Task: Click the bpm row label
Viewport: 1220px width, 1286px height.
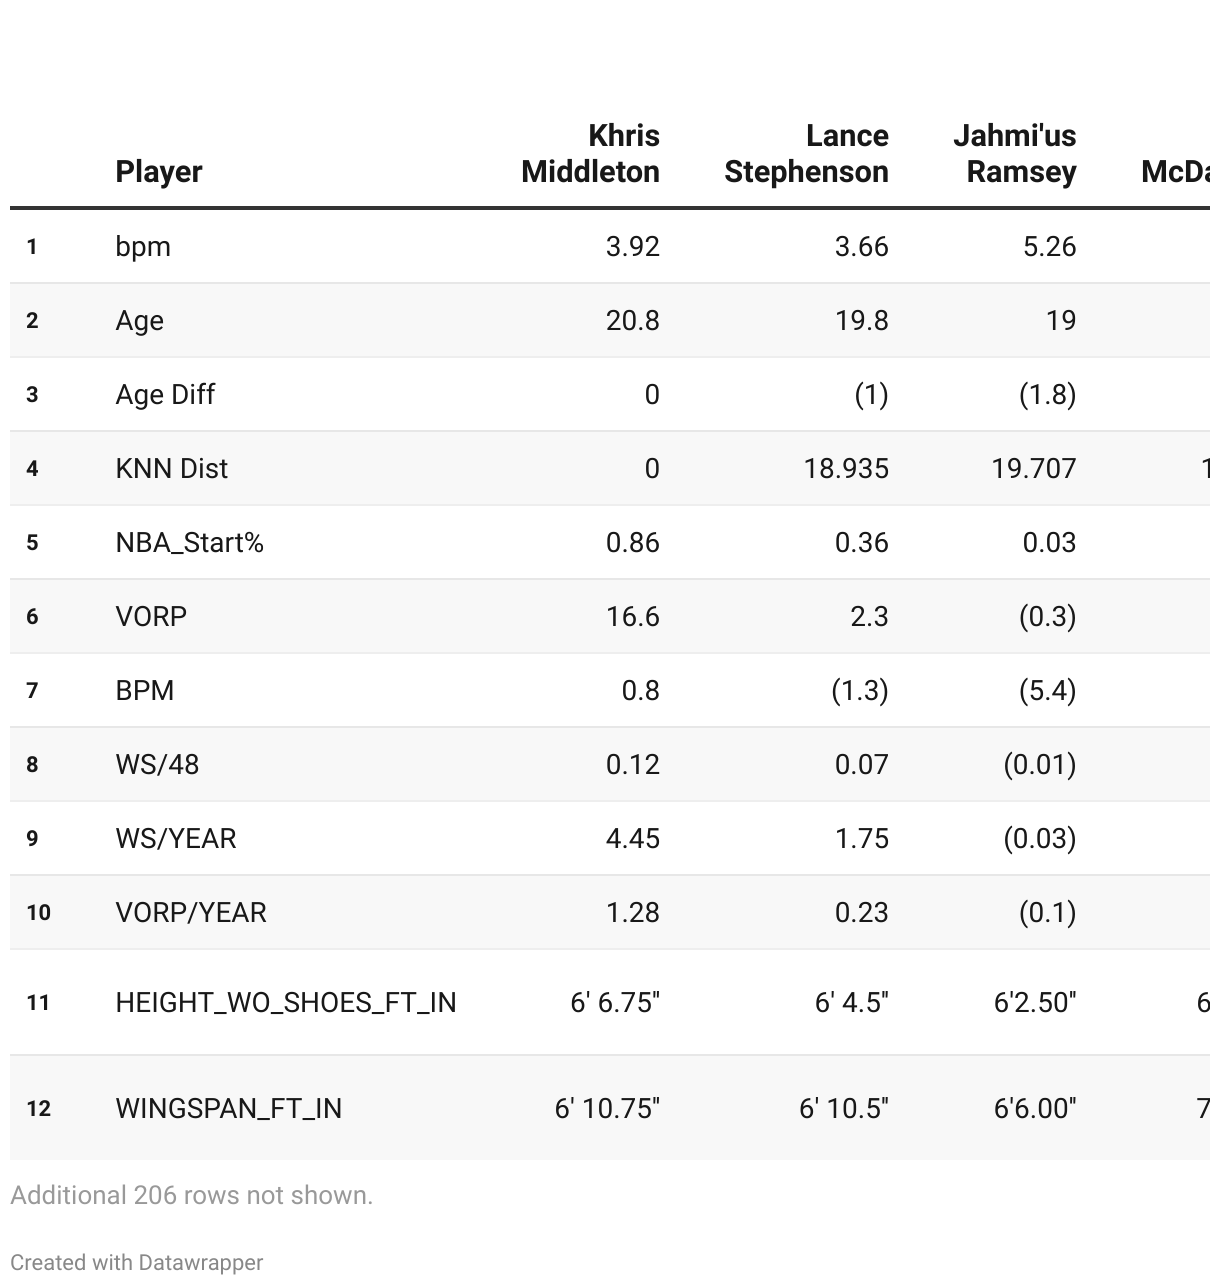Action: point(143,247)
